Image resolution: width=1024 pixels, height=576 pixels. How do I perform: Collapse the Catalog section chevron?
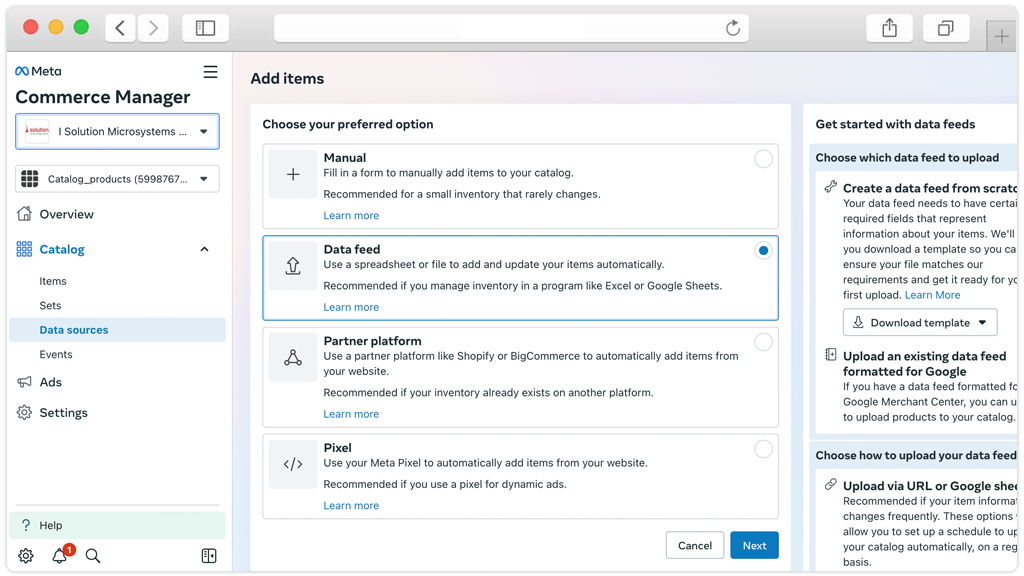pos(205,249)
